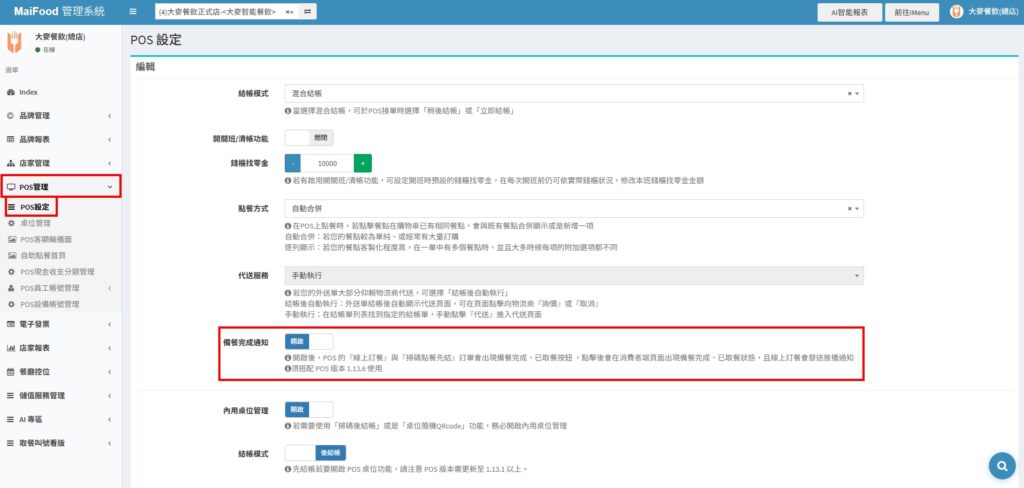Click the 錢櫃找零金 10000 value field

pos(327,163)
